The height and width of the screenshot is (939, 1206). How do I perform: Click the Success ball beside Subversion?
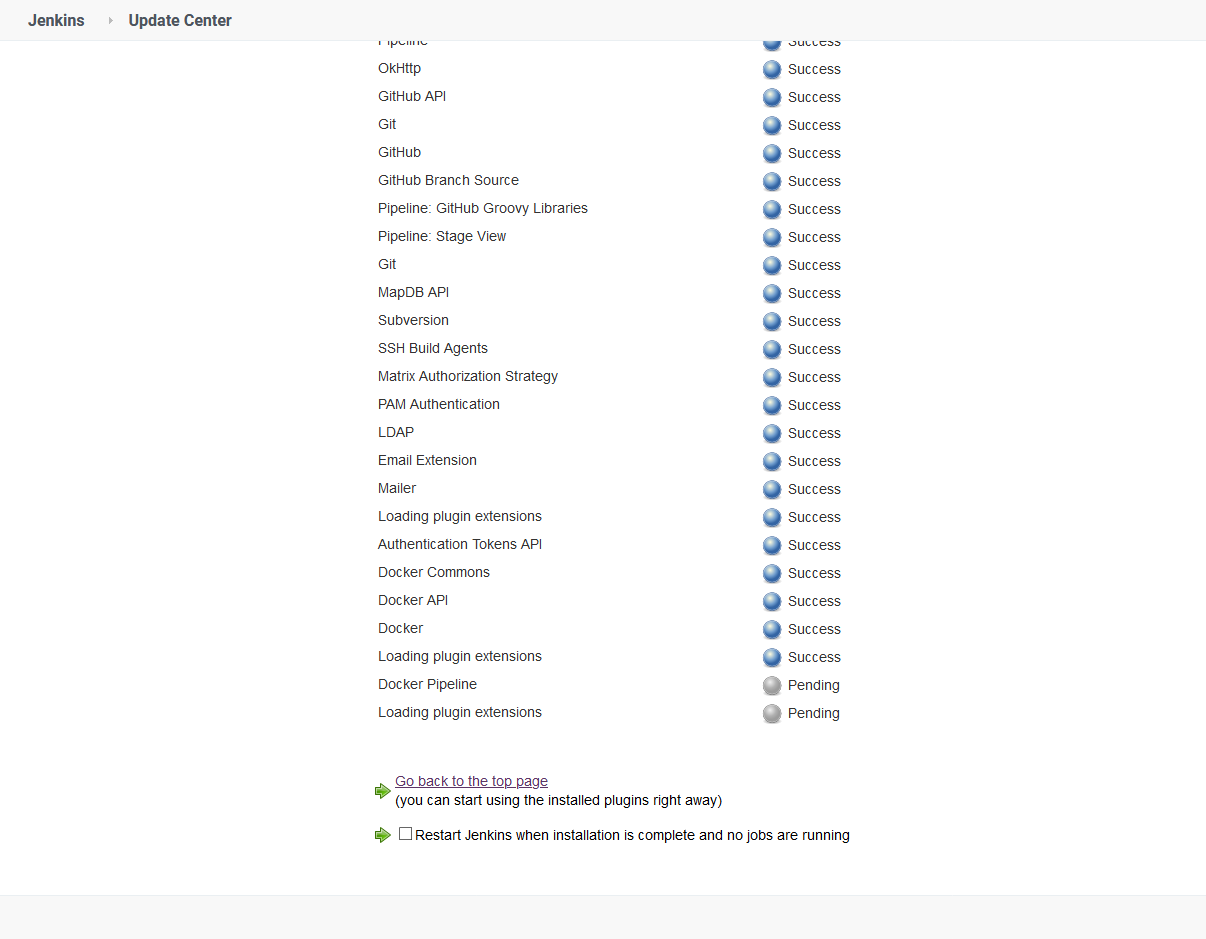click(771, 321)
